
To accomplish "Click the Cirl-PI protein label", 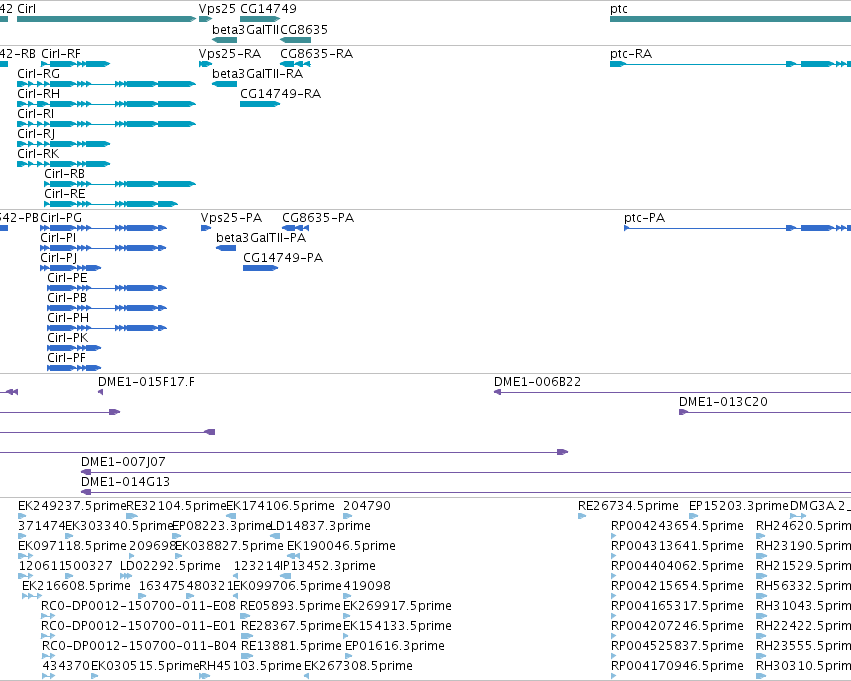I will [58, 238].
